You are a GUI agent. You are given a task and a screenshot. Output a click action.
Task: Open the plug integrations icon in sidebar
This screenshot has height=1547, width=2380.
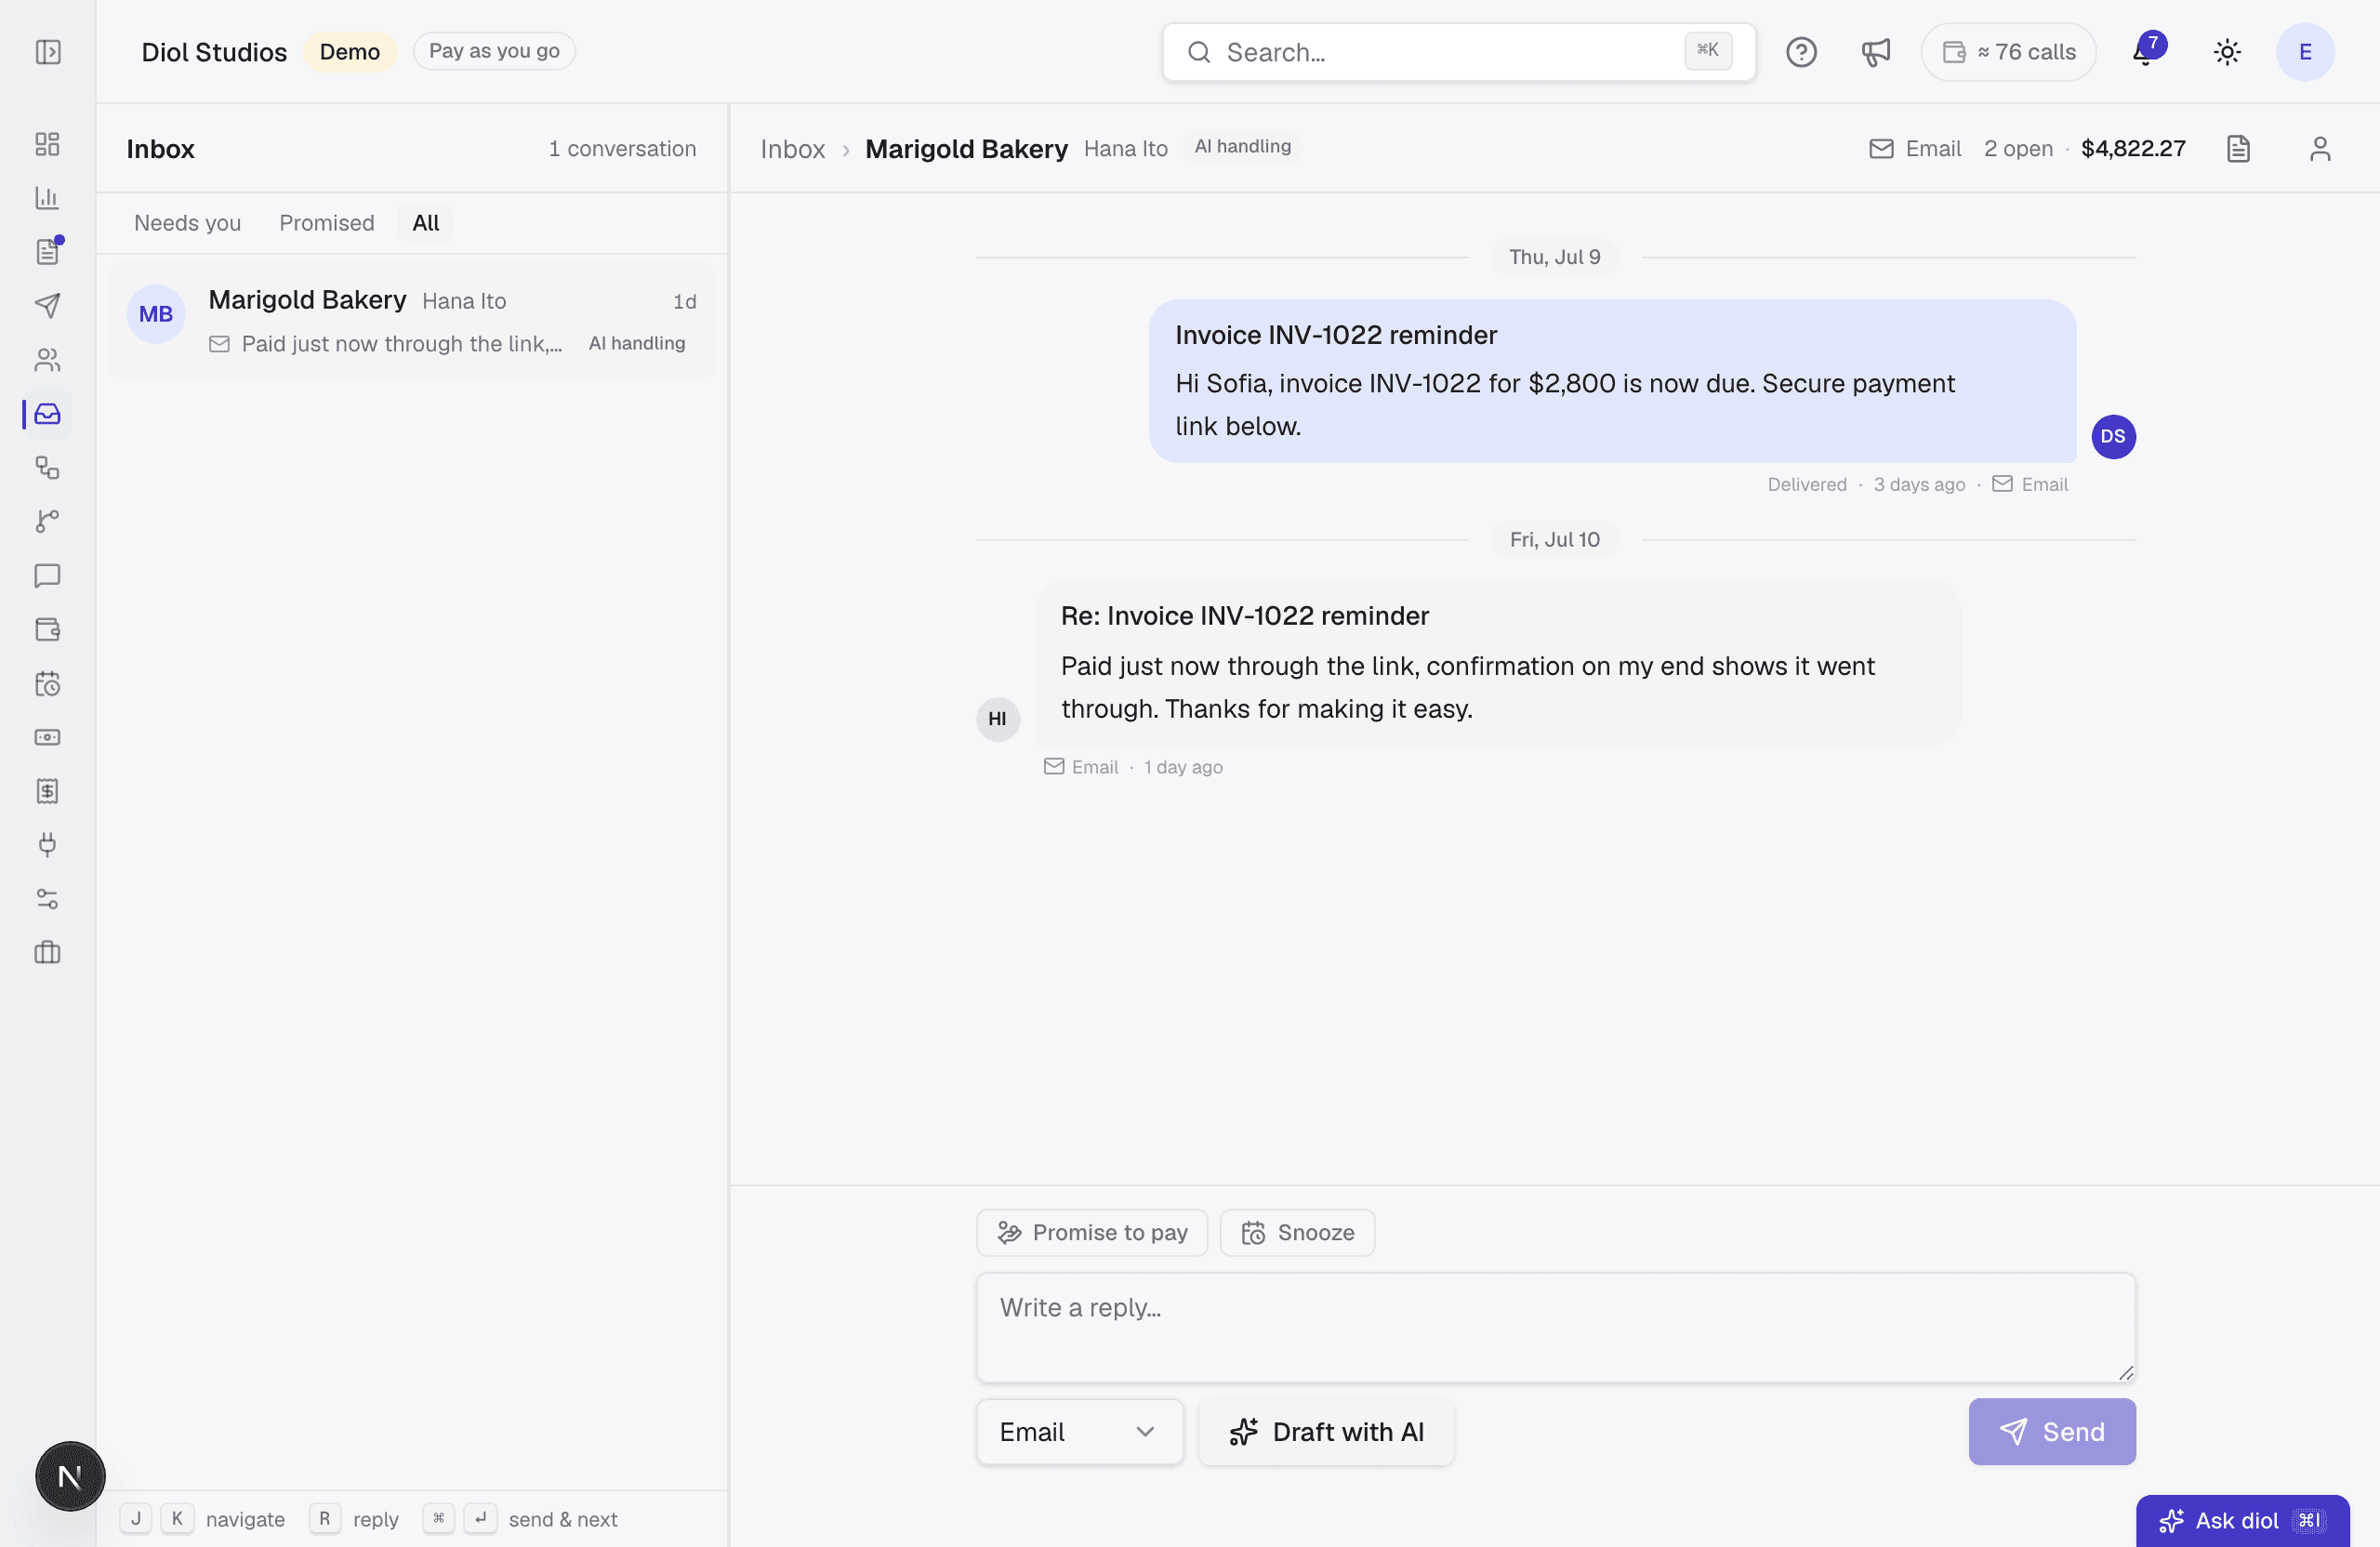[47, 845]
